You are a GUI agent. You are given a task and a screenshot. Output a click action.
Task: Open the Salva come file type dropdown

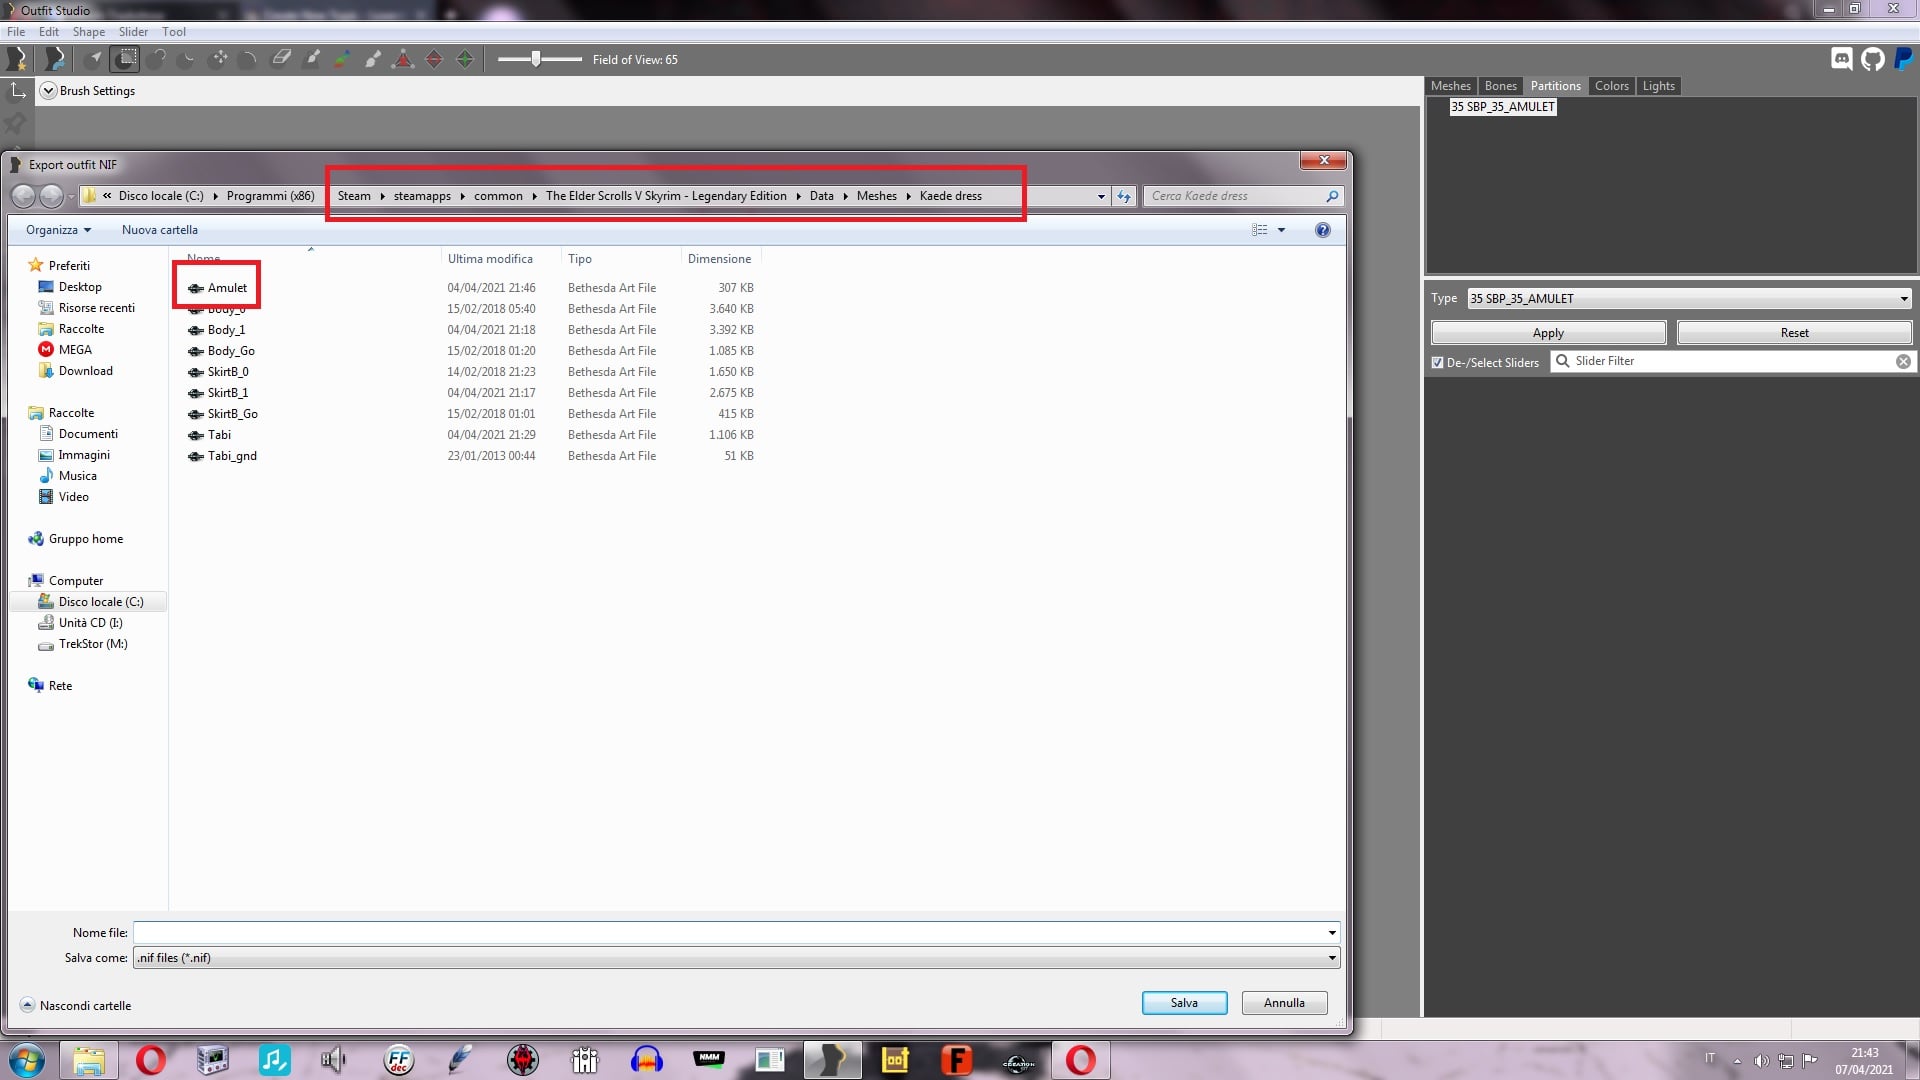736,958
